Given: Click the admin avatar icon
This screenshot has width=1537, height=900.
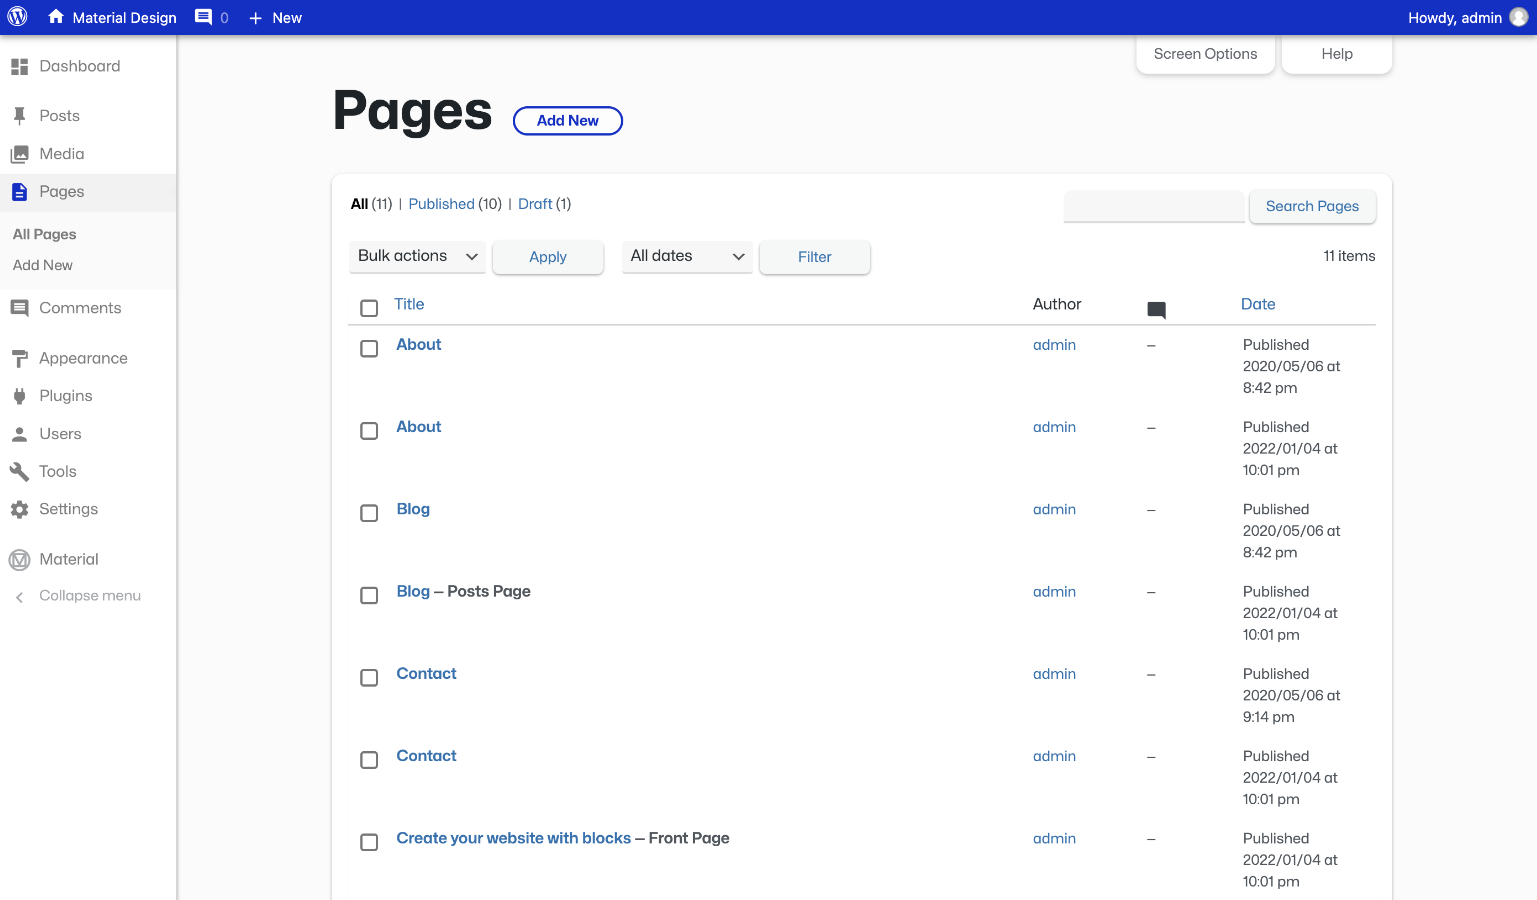Looking at the screenshot, I should pyautogui.click(x=1518, y=17).
